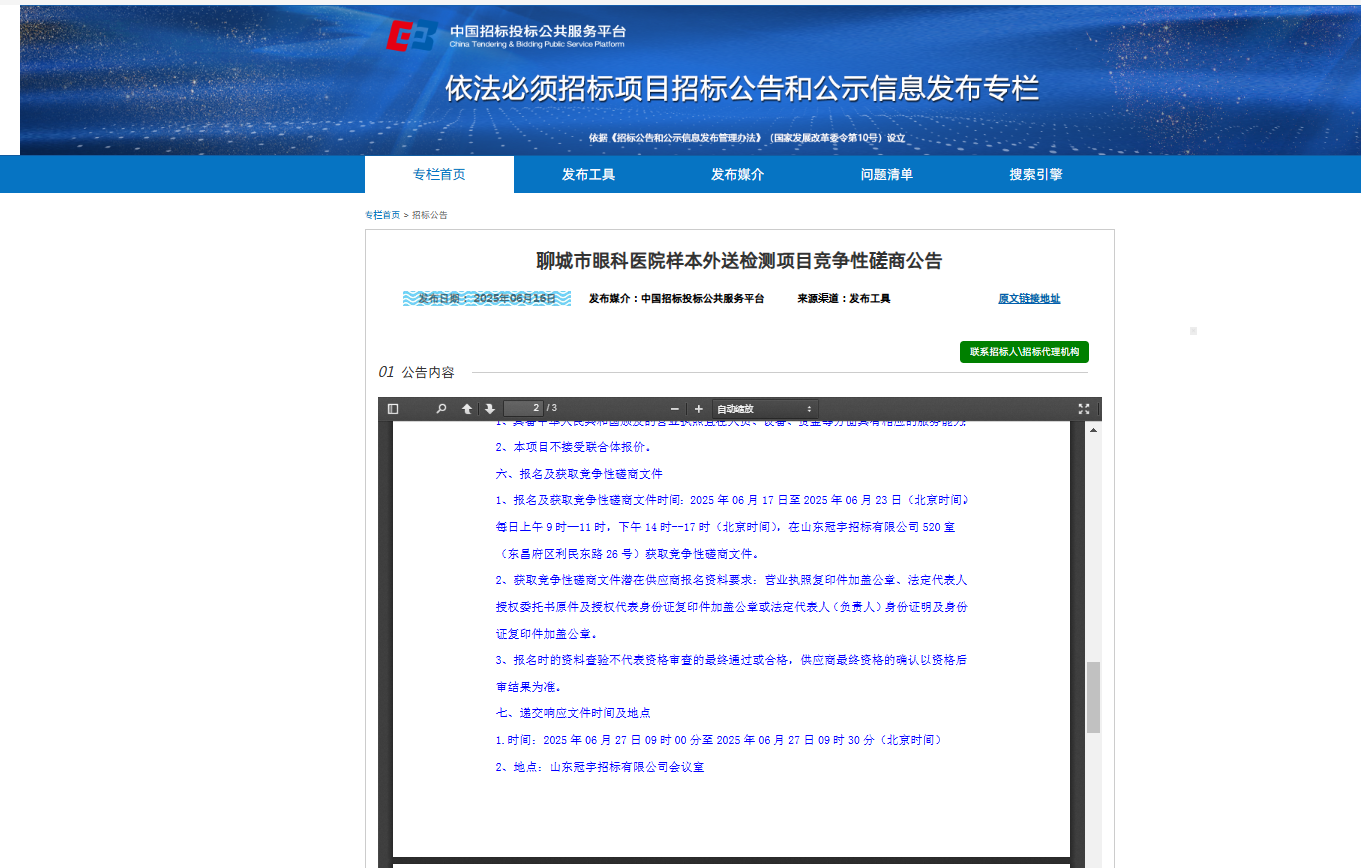Zoom out of the PDF document
This screenshot has height=868, width=1361.
click(673, 408)
